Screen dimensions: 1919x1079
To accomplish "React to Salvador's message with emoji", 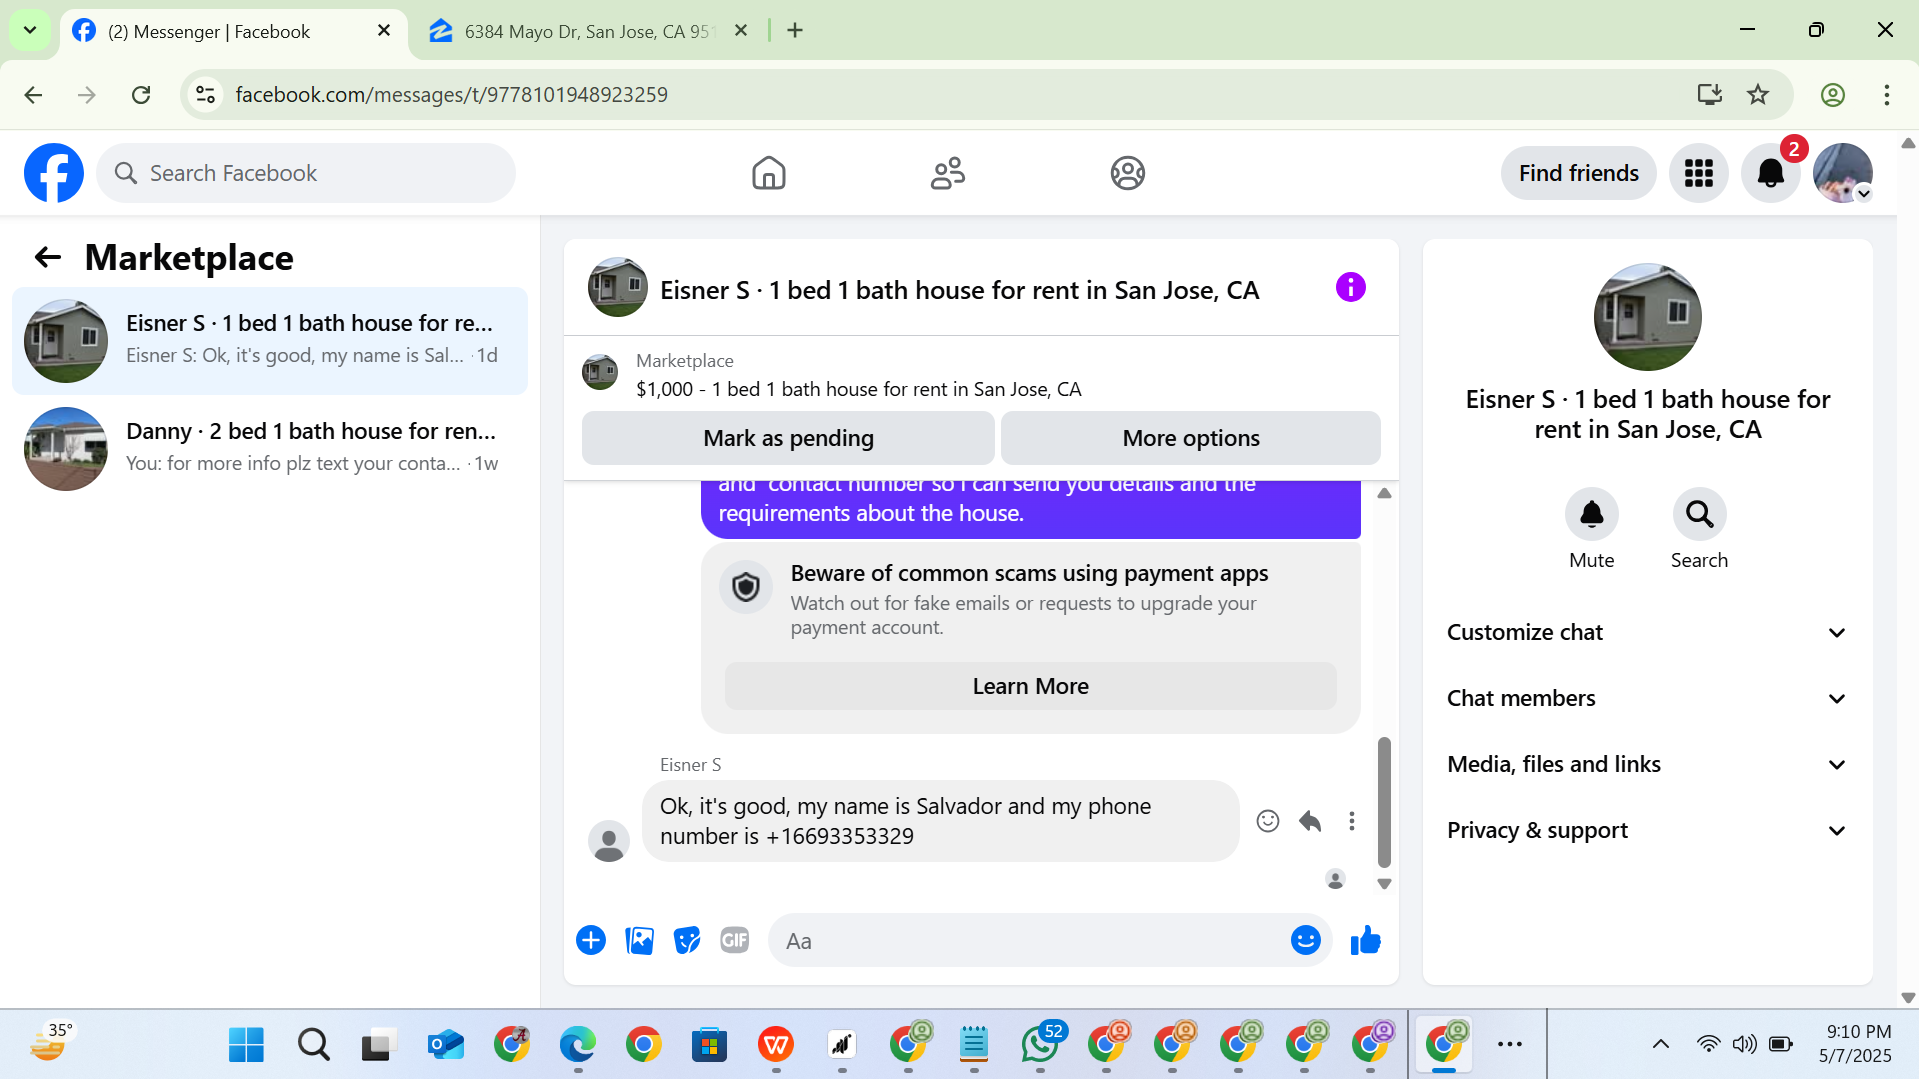I will (1267, 821).
